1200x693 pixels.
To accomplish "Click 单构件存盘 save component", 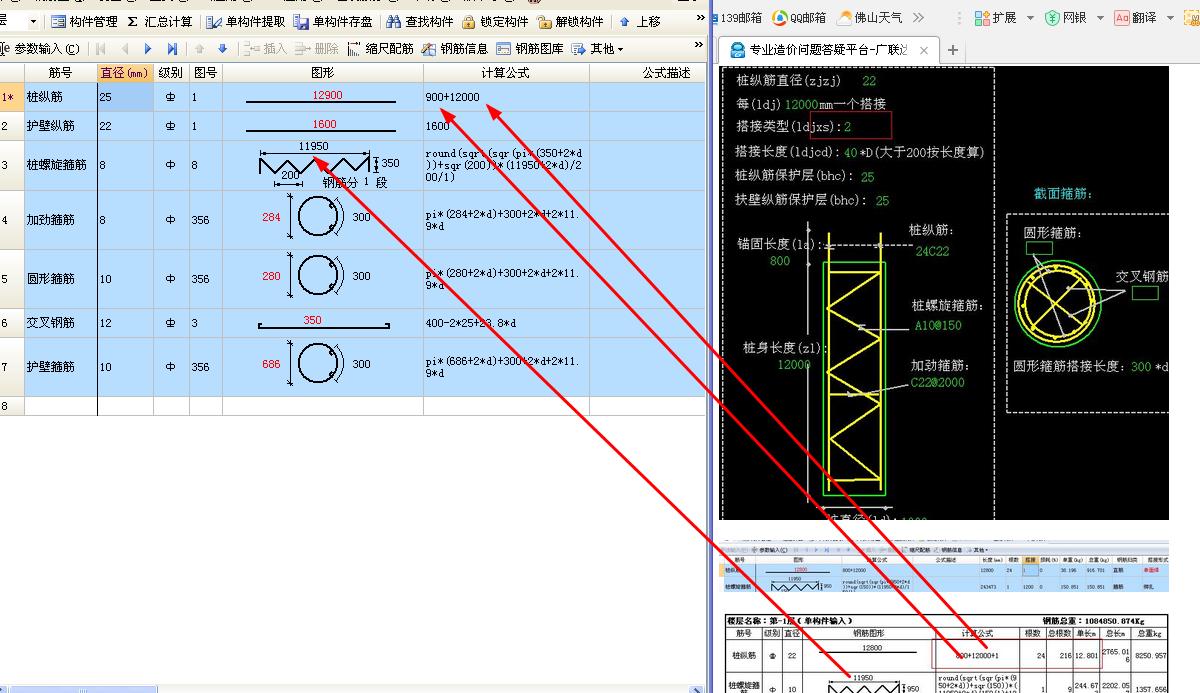I will tap(333, 21).
